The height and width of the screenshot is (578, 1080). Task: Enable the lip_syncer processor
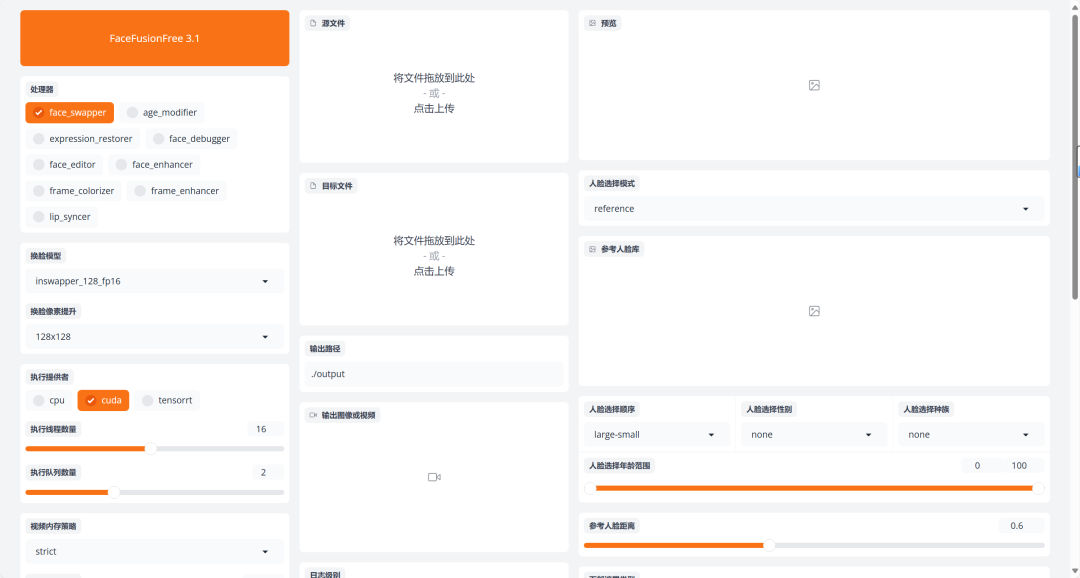click(x=62, y=217)
